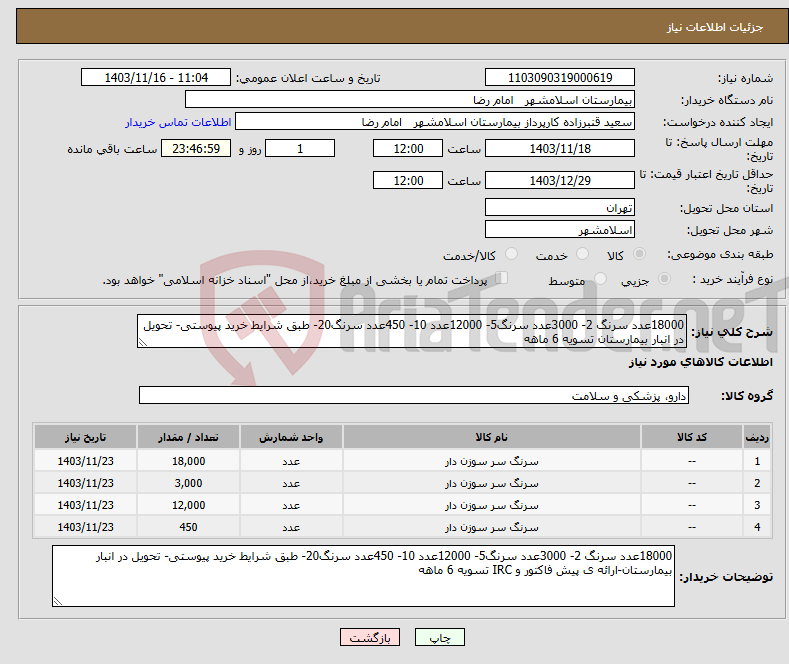
Task: Click the شماره نیاز field 1103090319000619
Action: [x=560, y=77]
